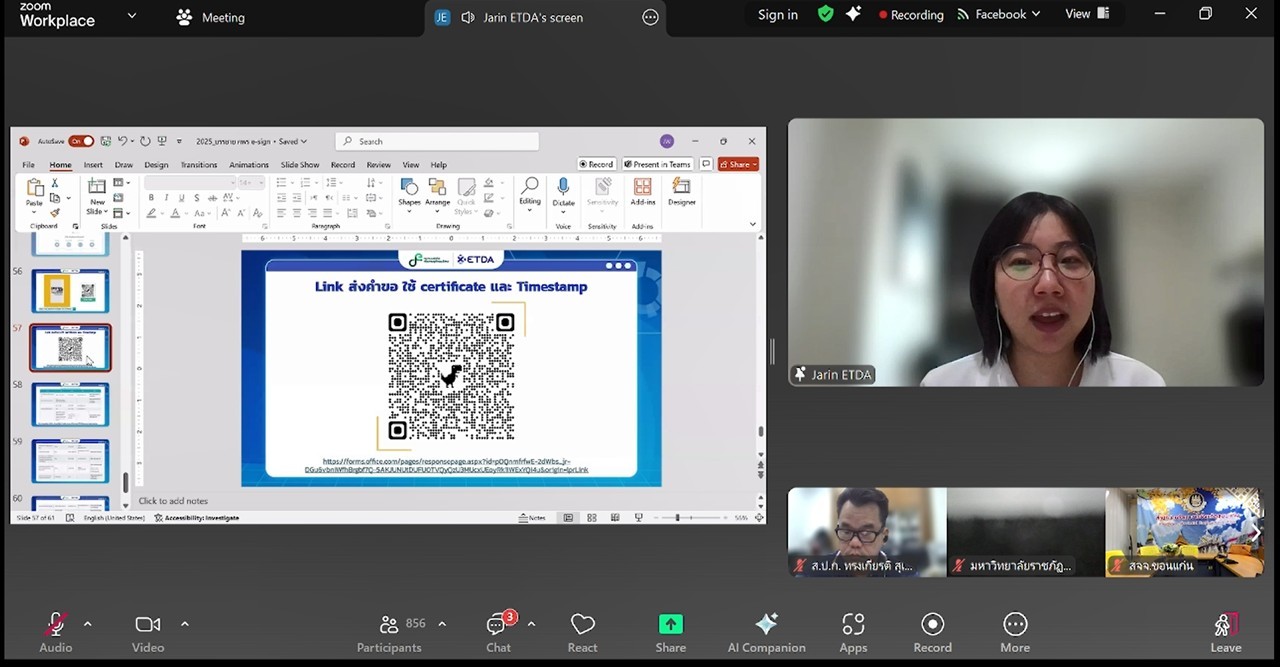Click the Leave meeting button
The height and width of the screenshot is (668, 1280).
pos(1226,633)
